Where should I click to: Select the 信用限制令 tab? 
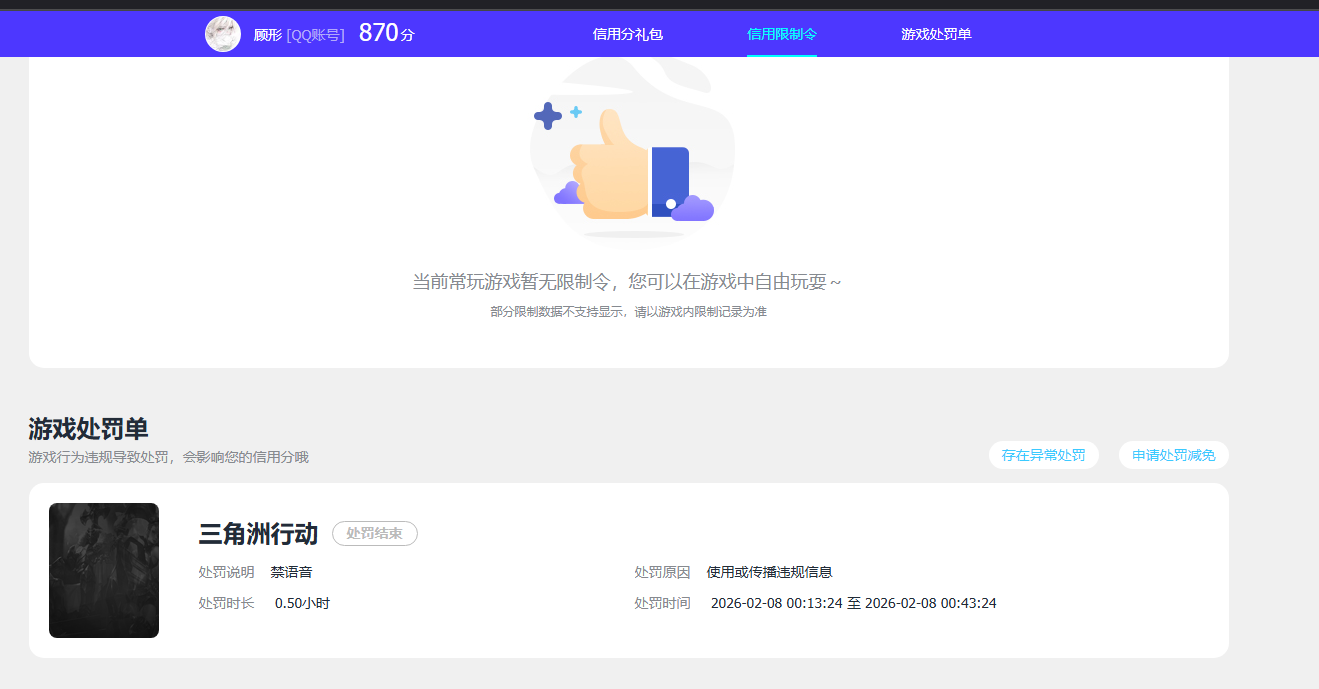pos(782,34)
